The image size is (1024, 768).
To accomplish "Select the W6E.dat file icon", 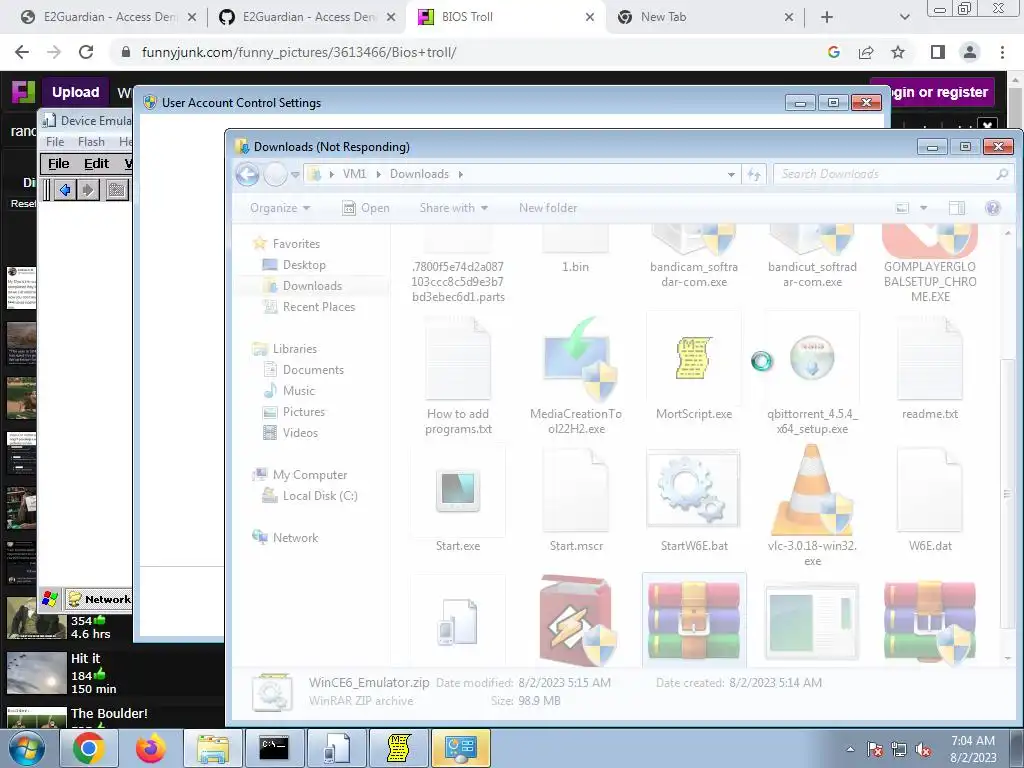I will (930, 490).
